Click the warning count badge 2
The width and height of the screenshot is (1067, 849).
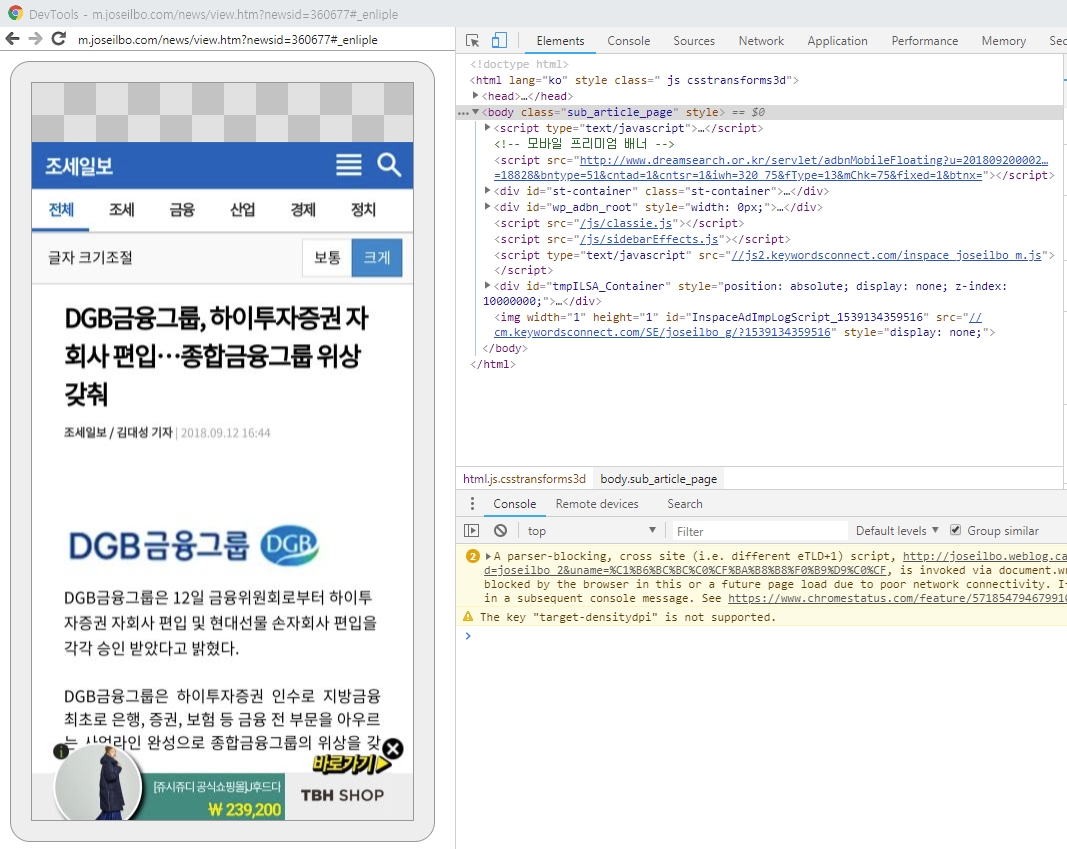(x=472, y=556)
